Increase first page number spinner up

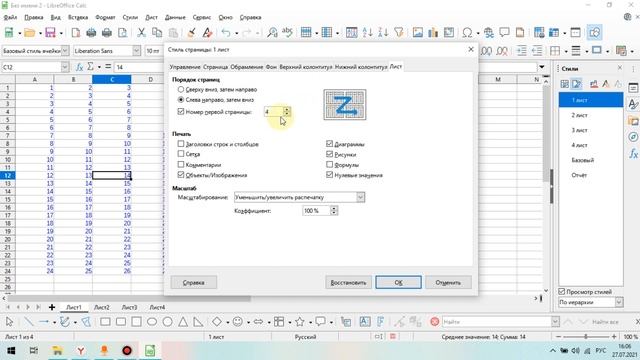click(287, 109)
